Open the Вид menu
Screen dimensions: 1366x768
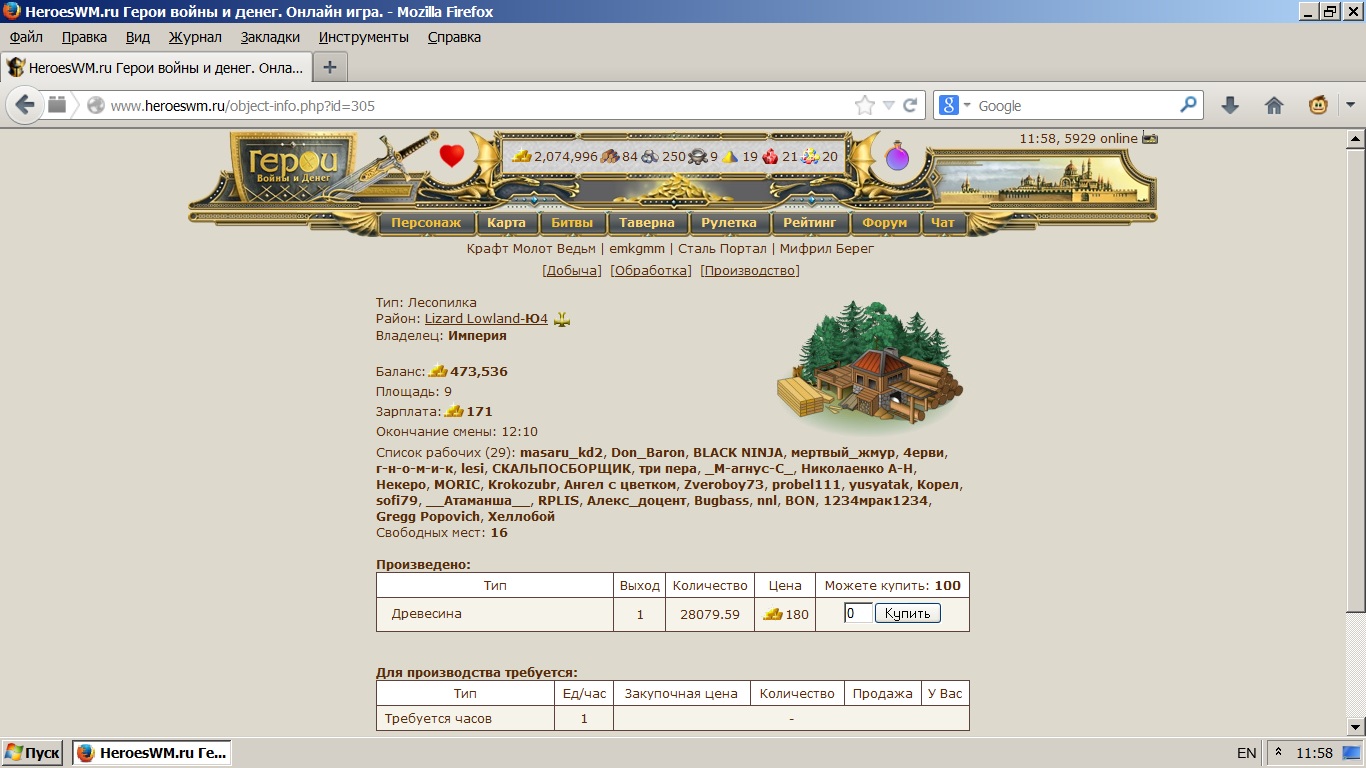pyautogui.click(x=138, y=37)
